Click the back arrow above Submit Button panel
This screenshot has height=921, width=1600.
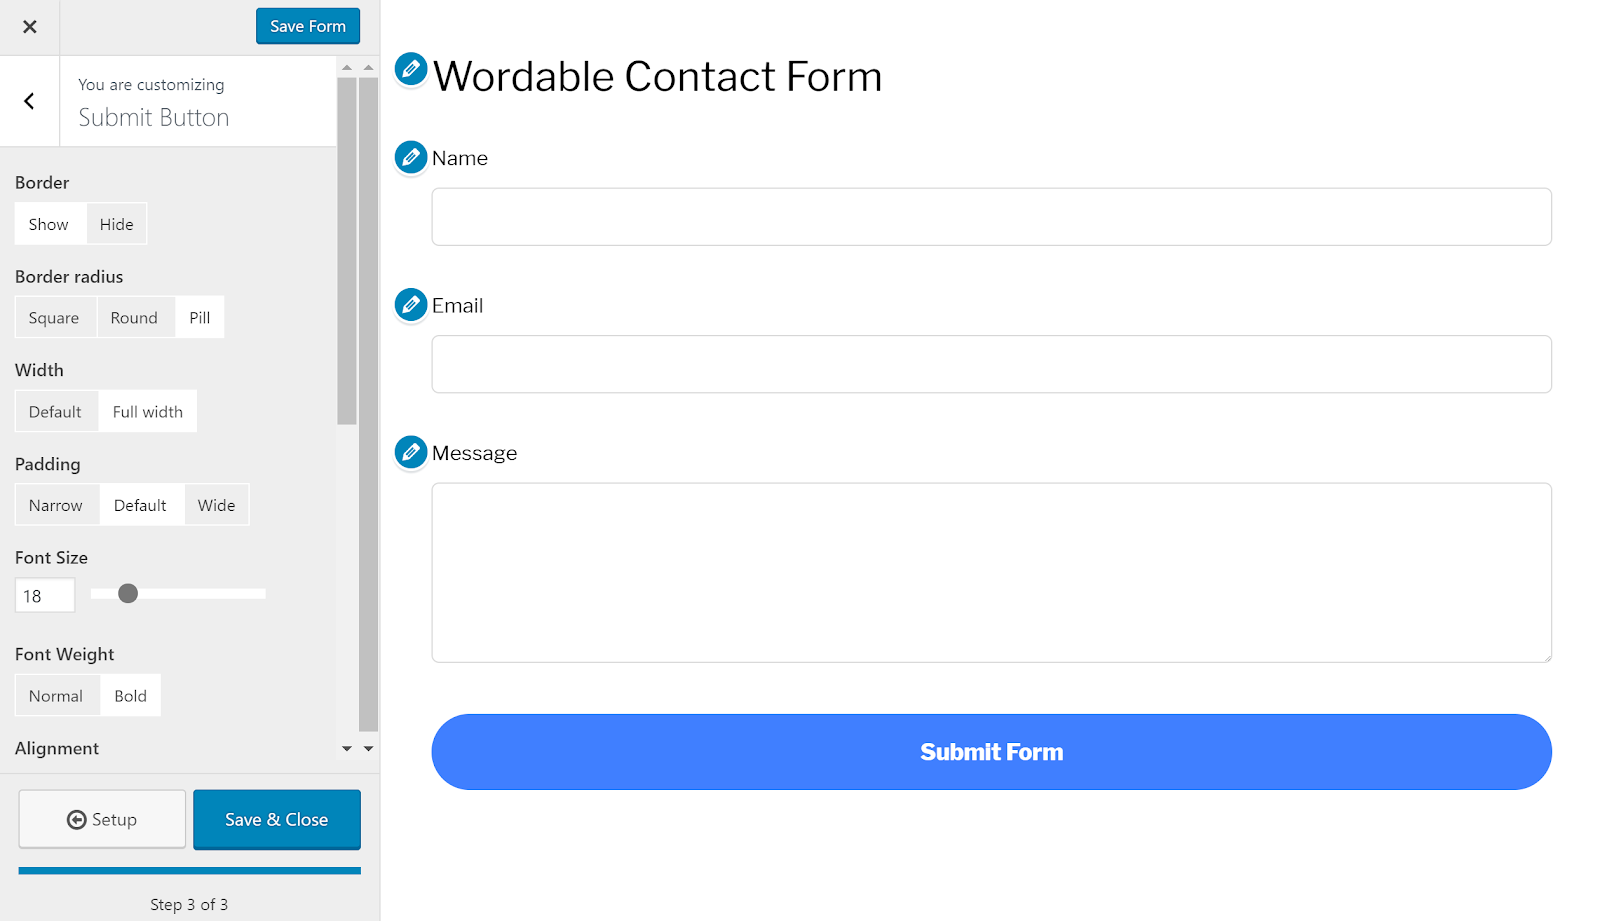(29, 101)
